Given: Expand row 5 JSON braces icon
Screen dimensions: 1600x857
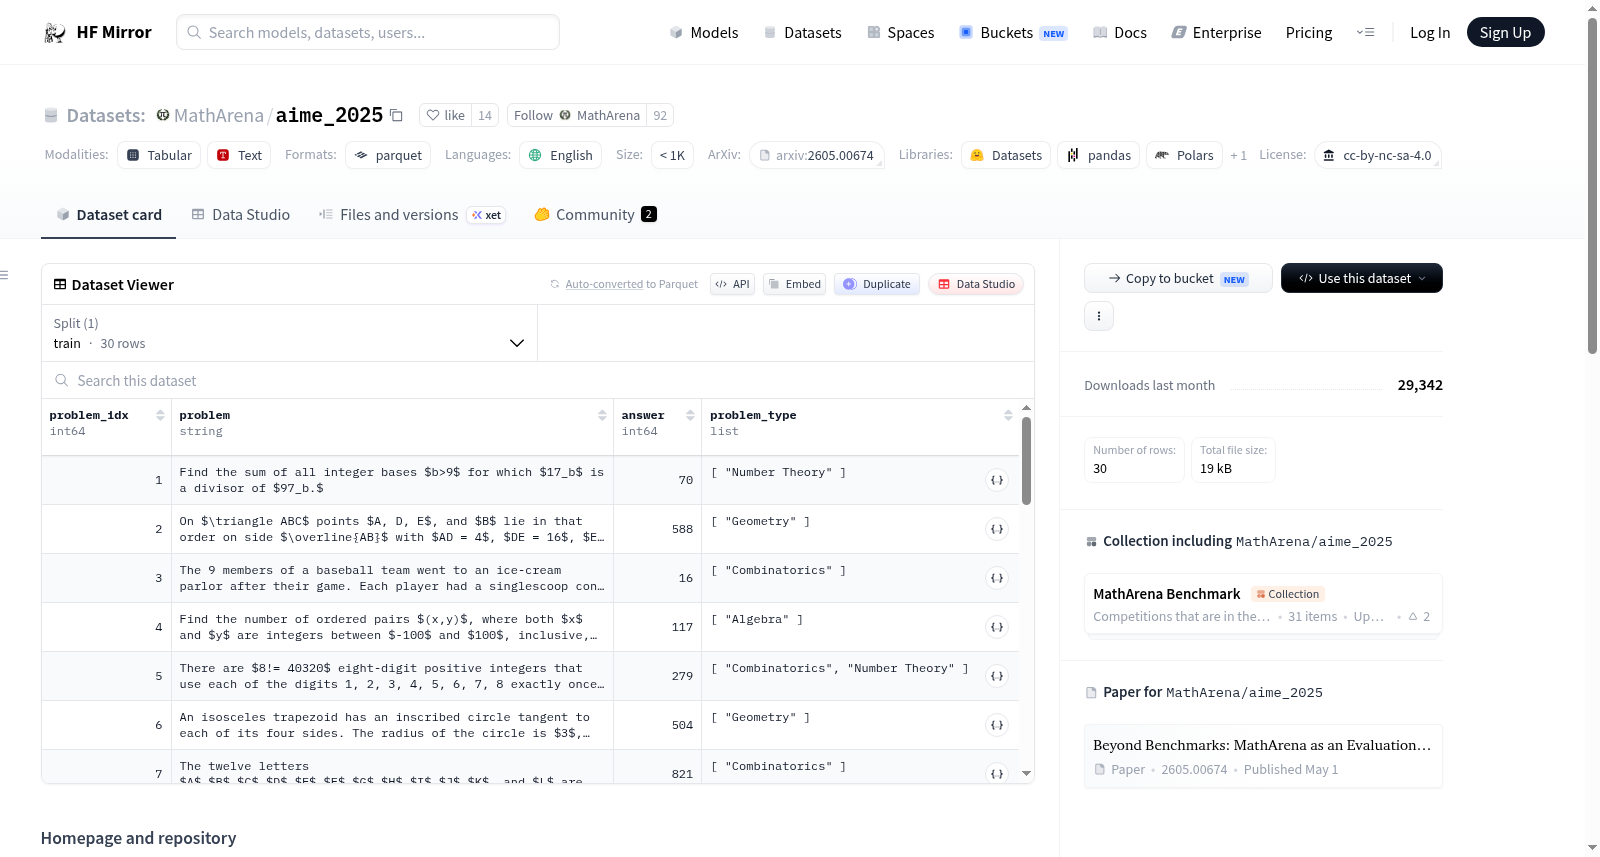Looking at the screenshot, I should [x=997, y=676].
